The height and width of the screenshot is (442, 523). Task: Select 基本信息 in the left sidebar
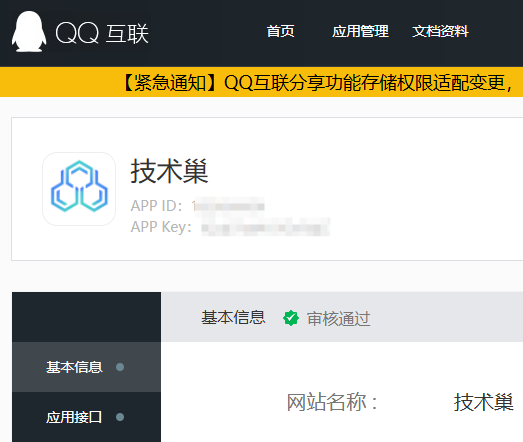pyautogui.click(x=86, y=367)
